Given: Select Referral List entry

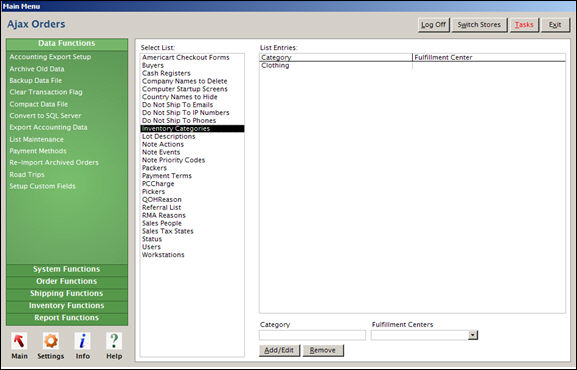Looking at the screenshot, I should 192,208.
